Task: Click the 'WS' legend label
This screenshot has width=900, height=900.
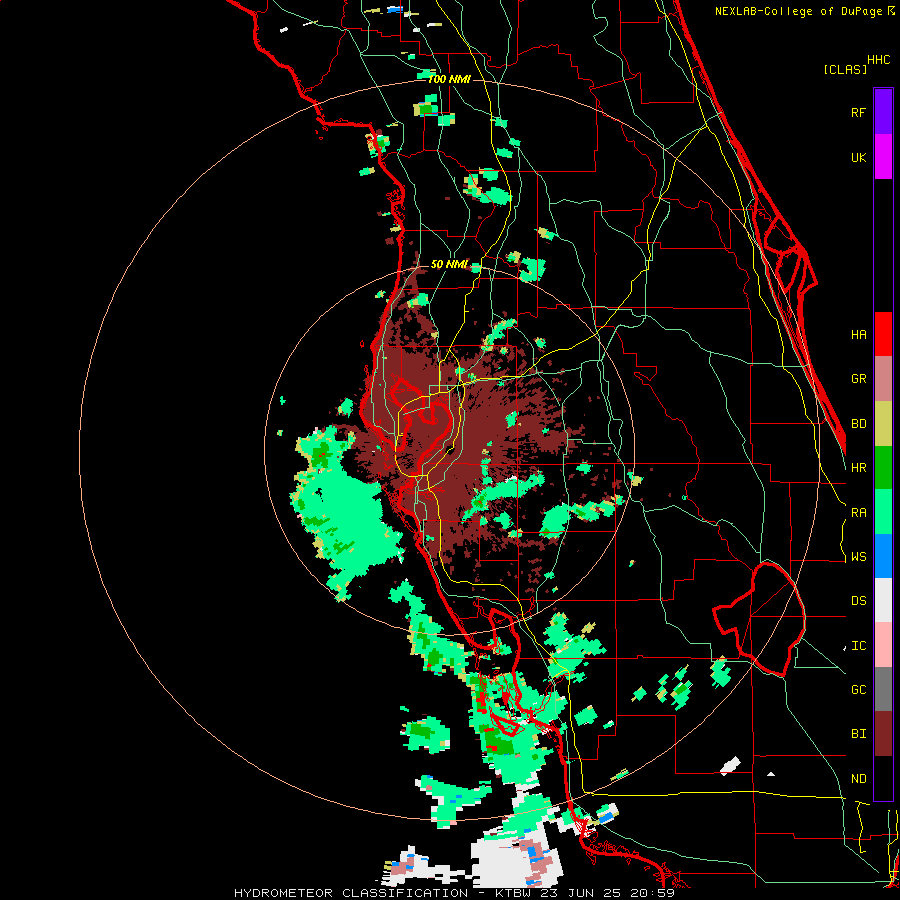Action: click(858, 557)
